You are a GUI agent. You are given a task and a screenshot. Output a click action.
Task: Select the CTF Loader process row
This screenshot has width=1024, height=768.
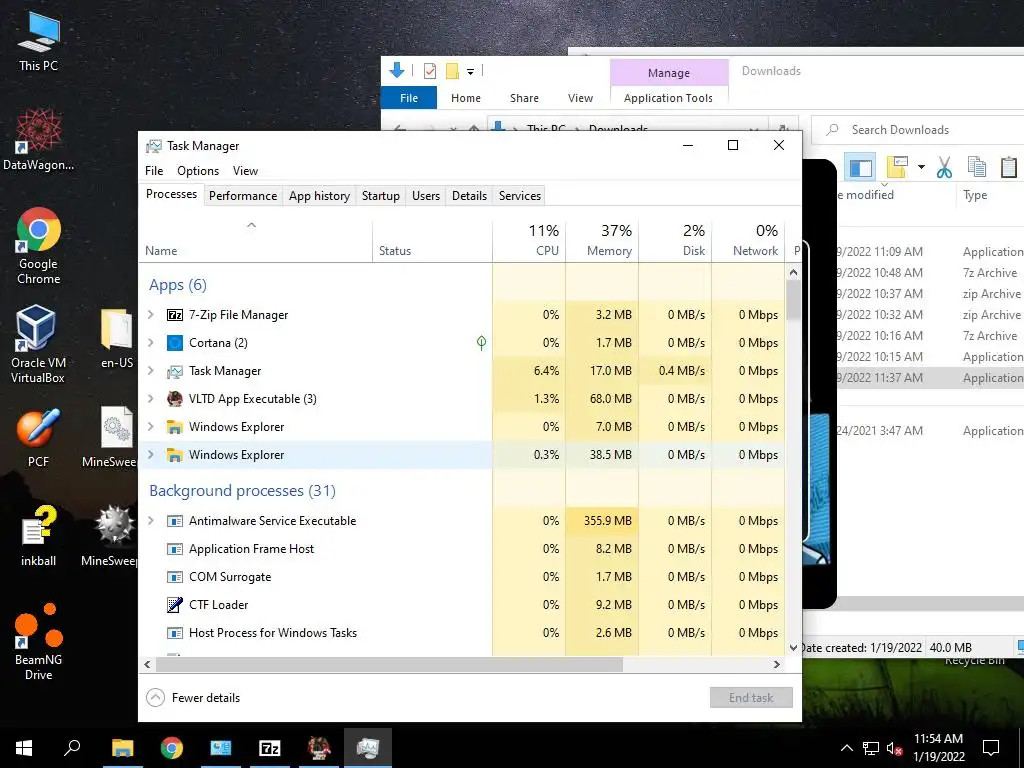pos(461,605)
